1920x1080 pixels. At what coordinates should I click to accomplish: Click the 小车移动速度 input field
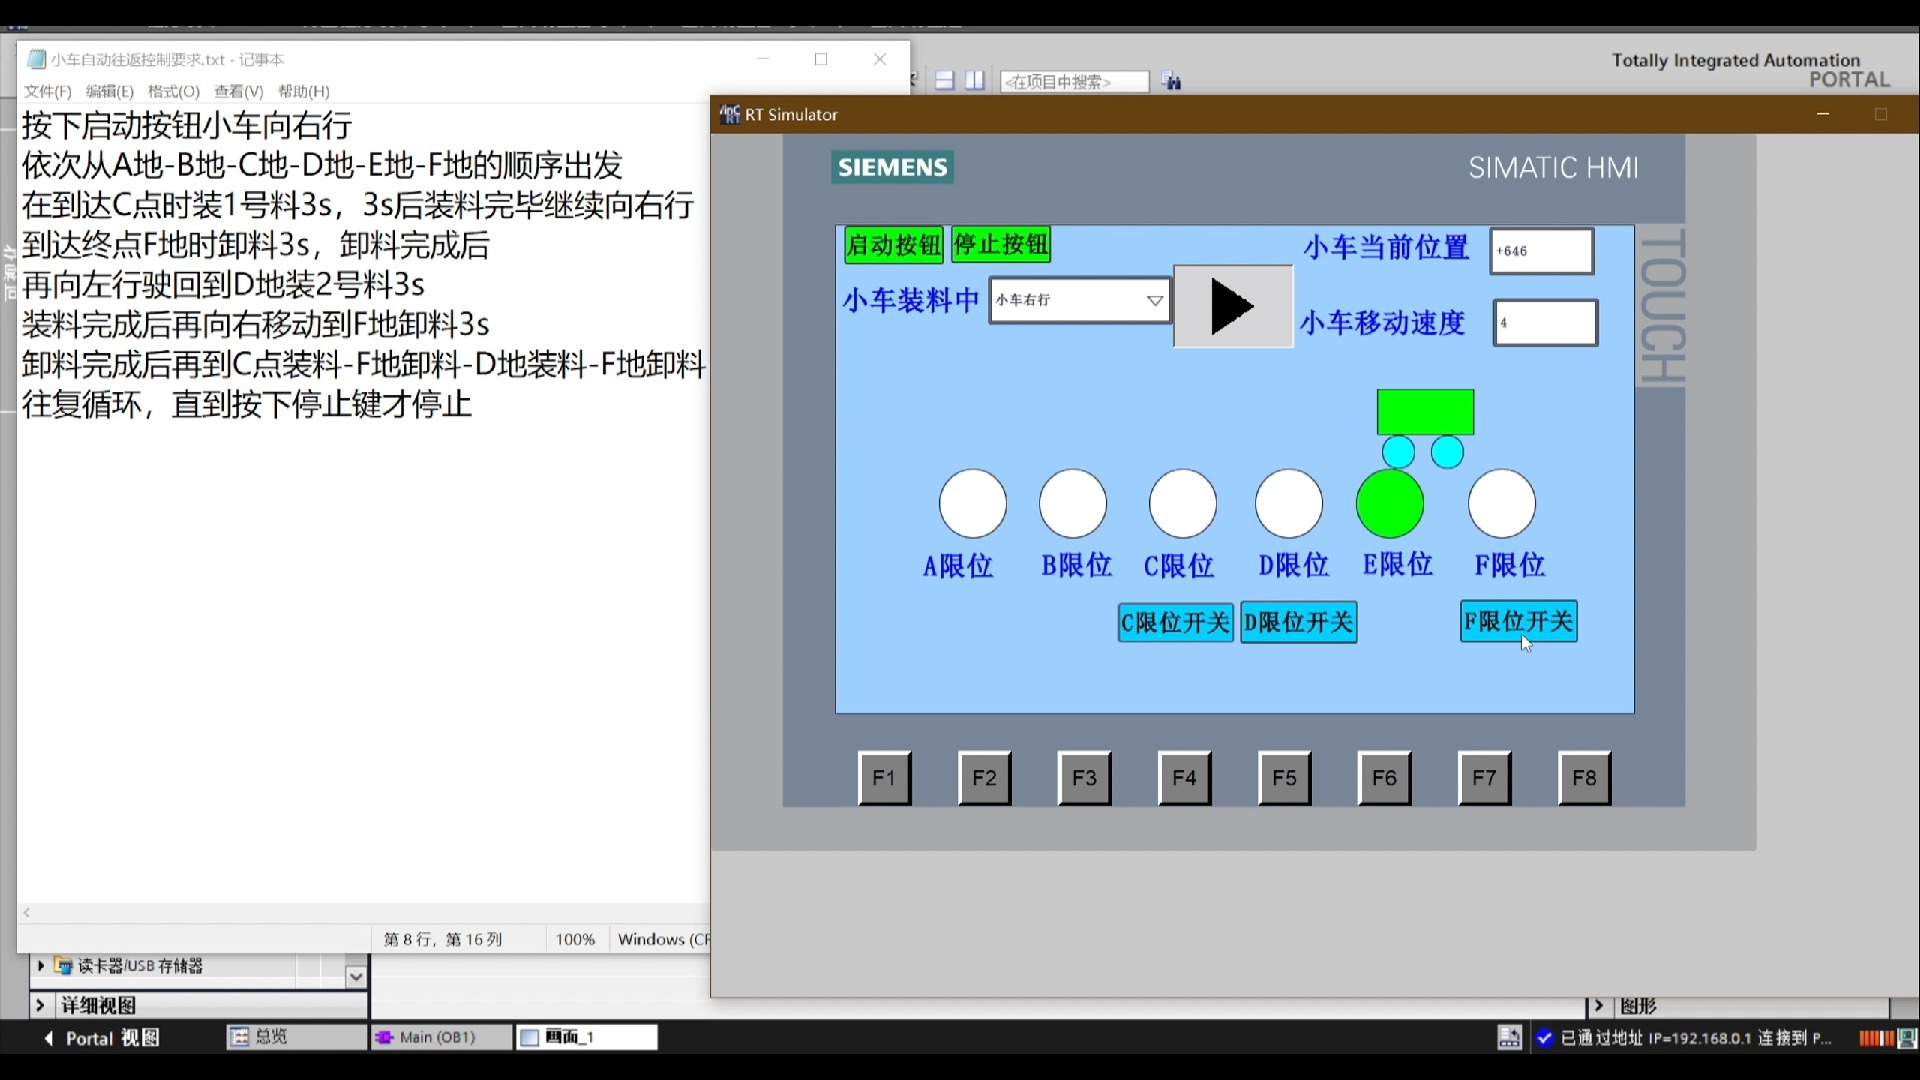(1545, 323)
